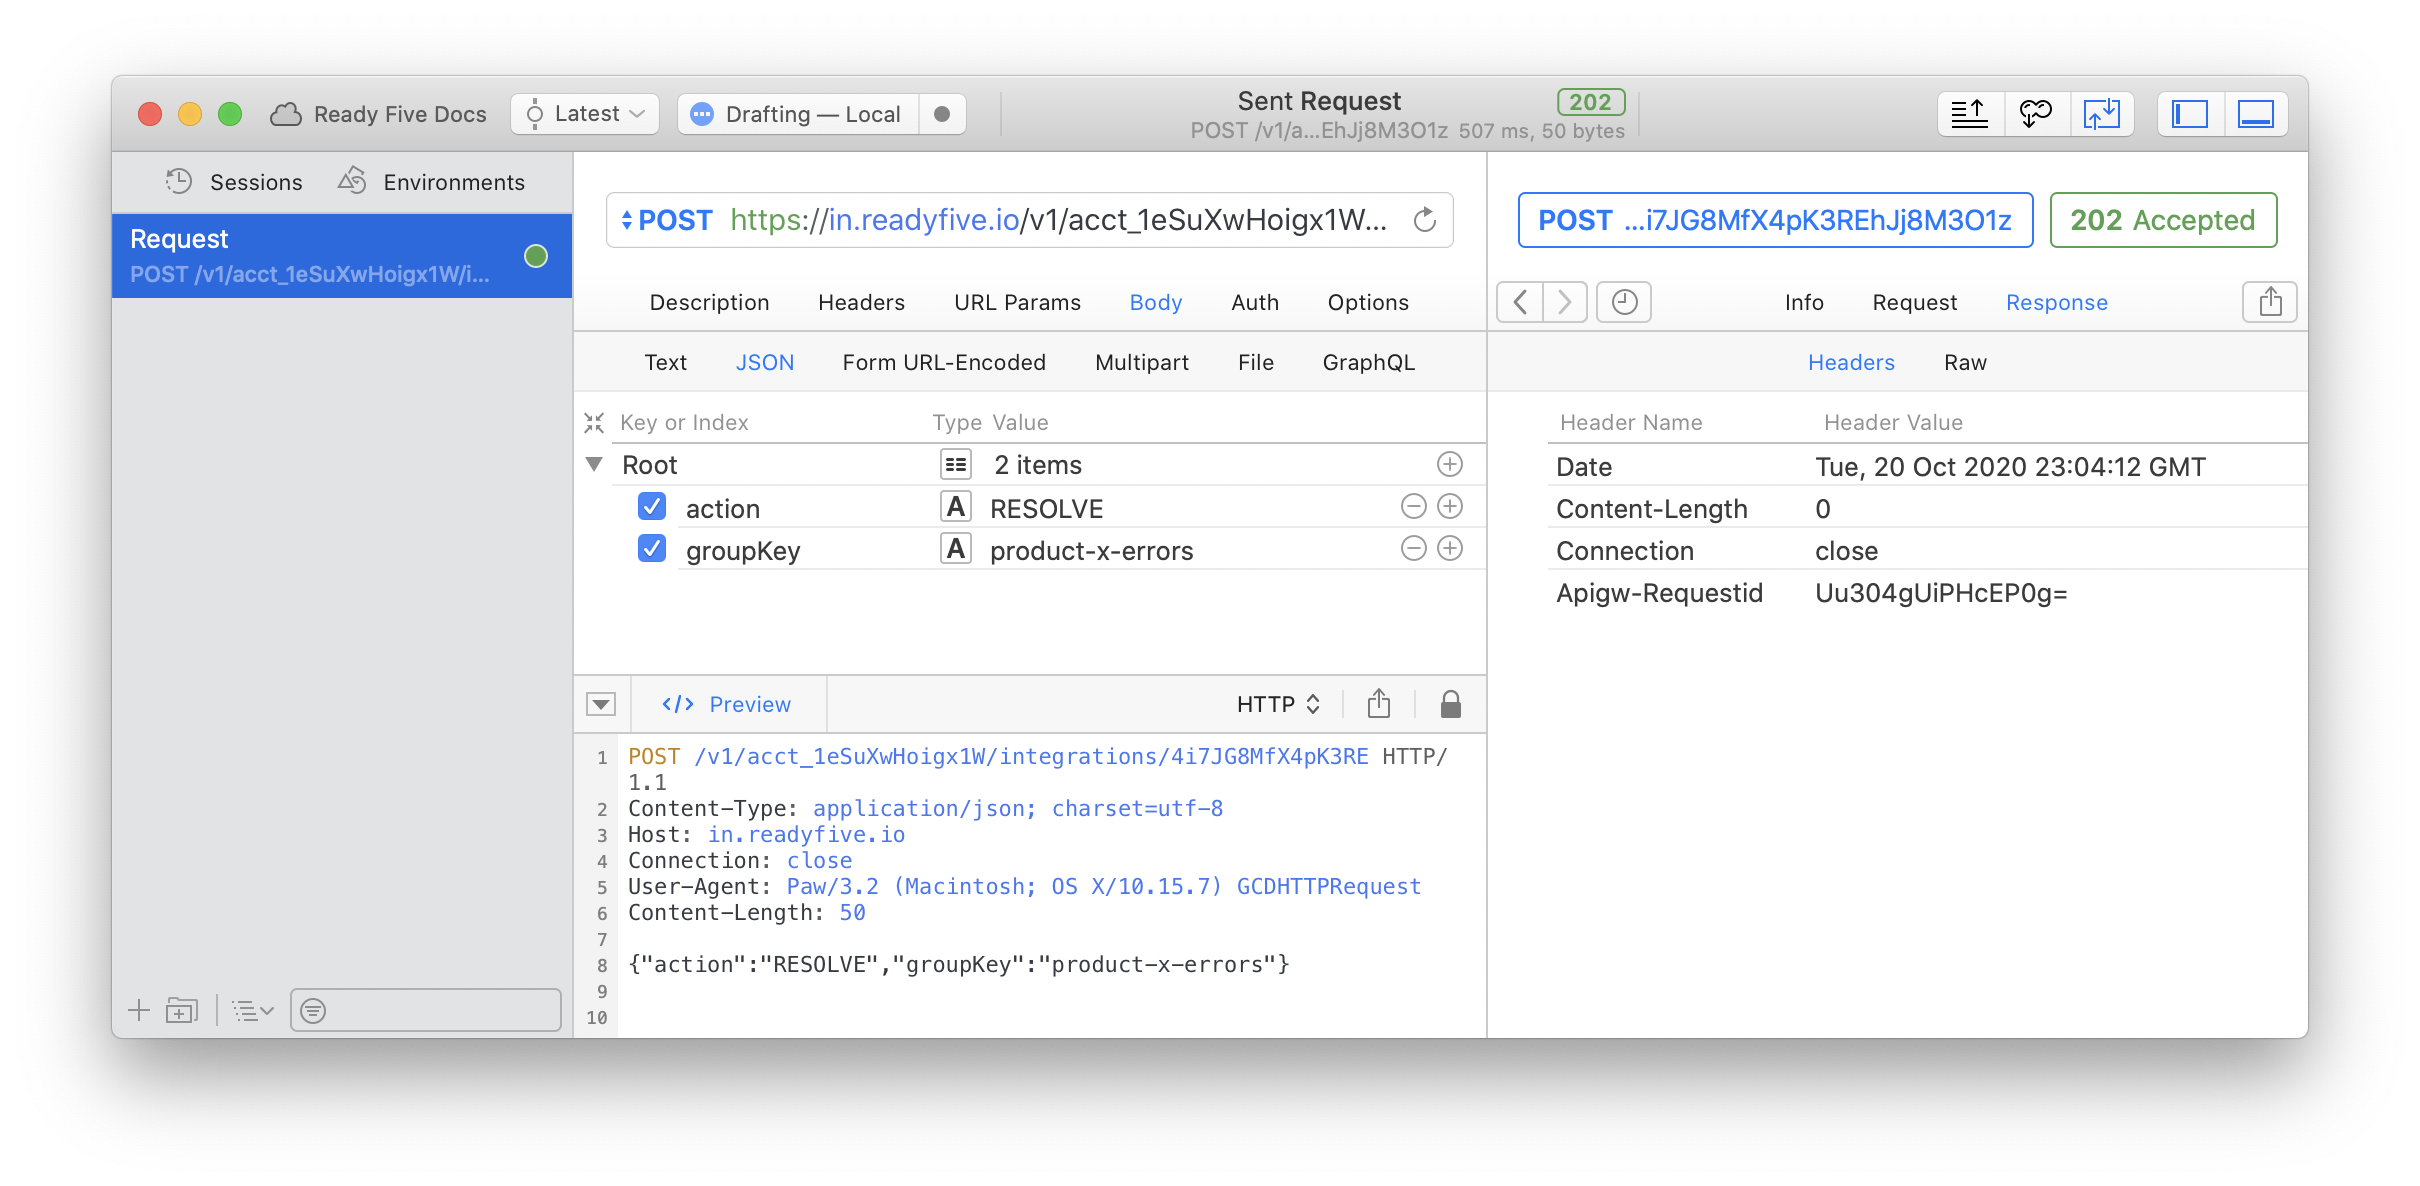Select Text body type
This screenshot has height=1186, width=2420.
point(665,362)
